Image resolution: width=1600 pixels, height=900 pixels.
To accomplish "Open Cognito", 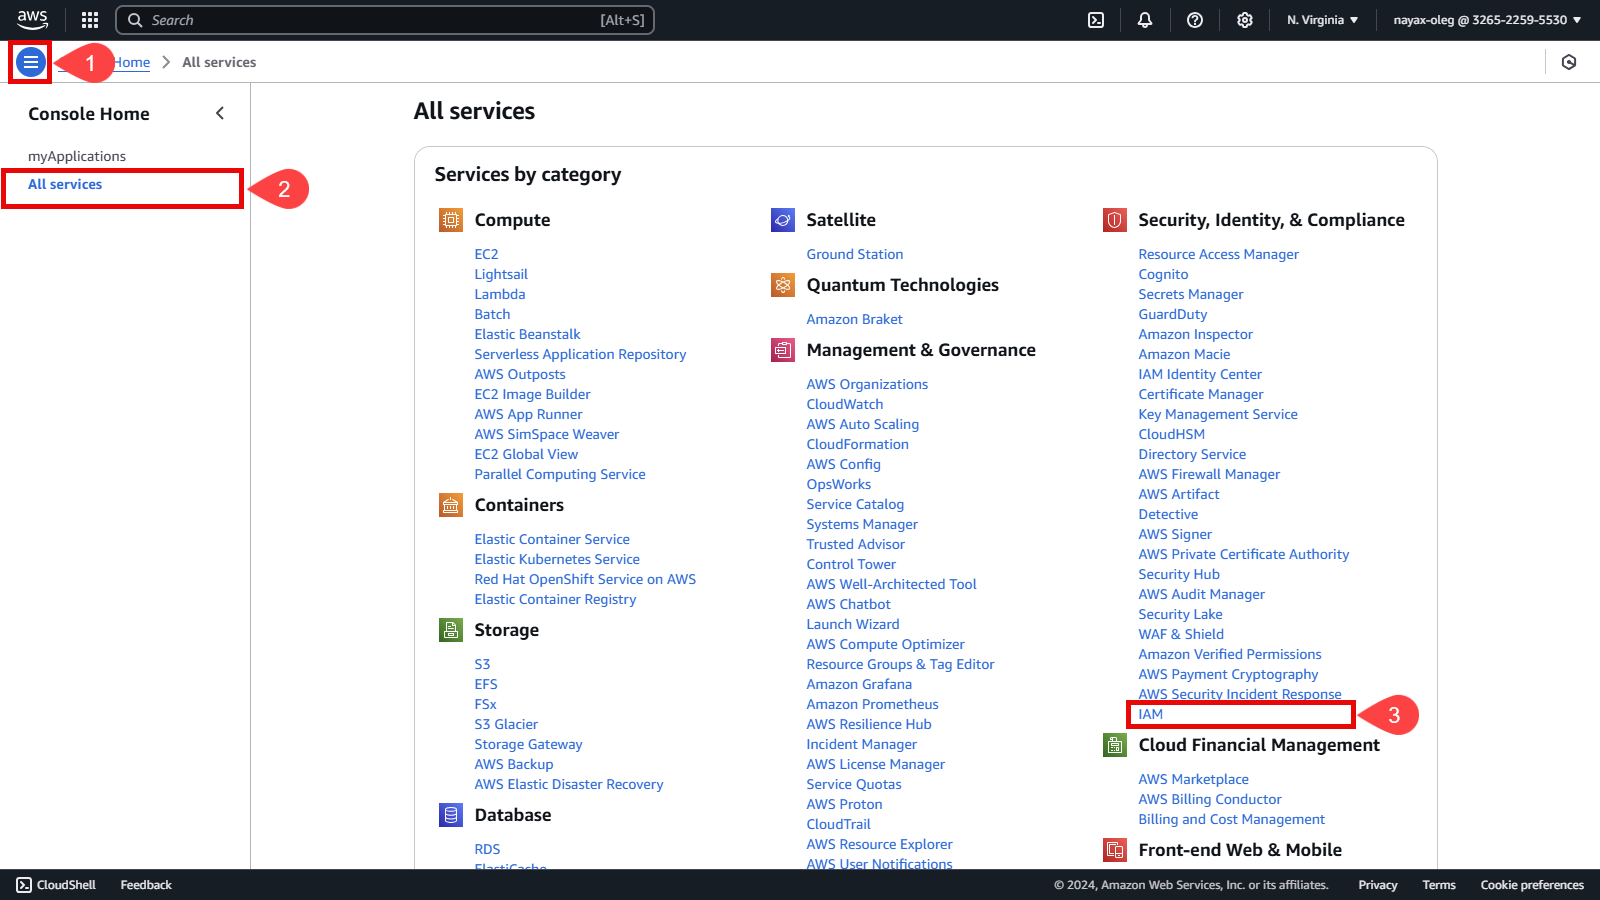I will tap(1163, 274).
